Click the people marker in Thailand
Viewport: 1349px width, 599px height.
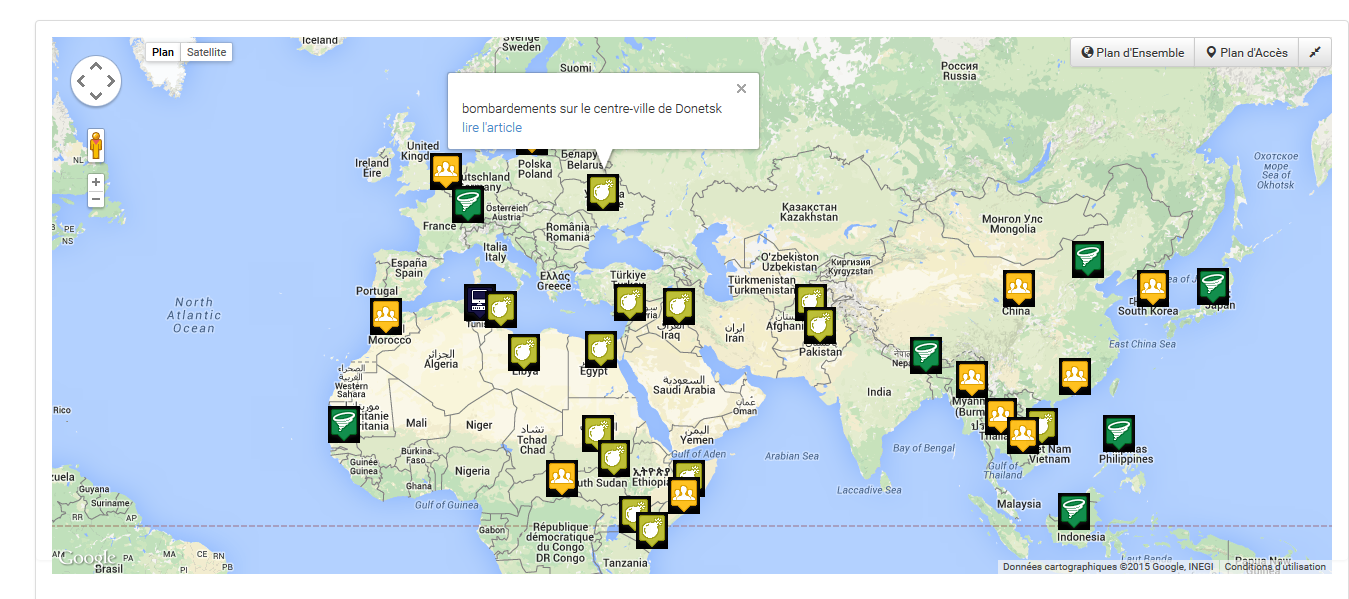pos(999,415)
